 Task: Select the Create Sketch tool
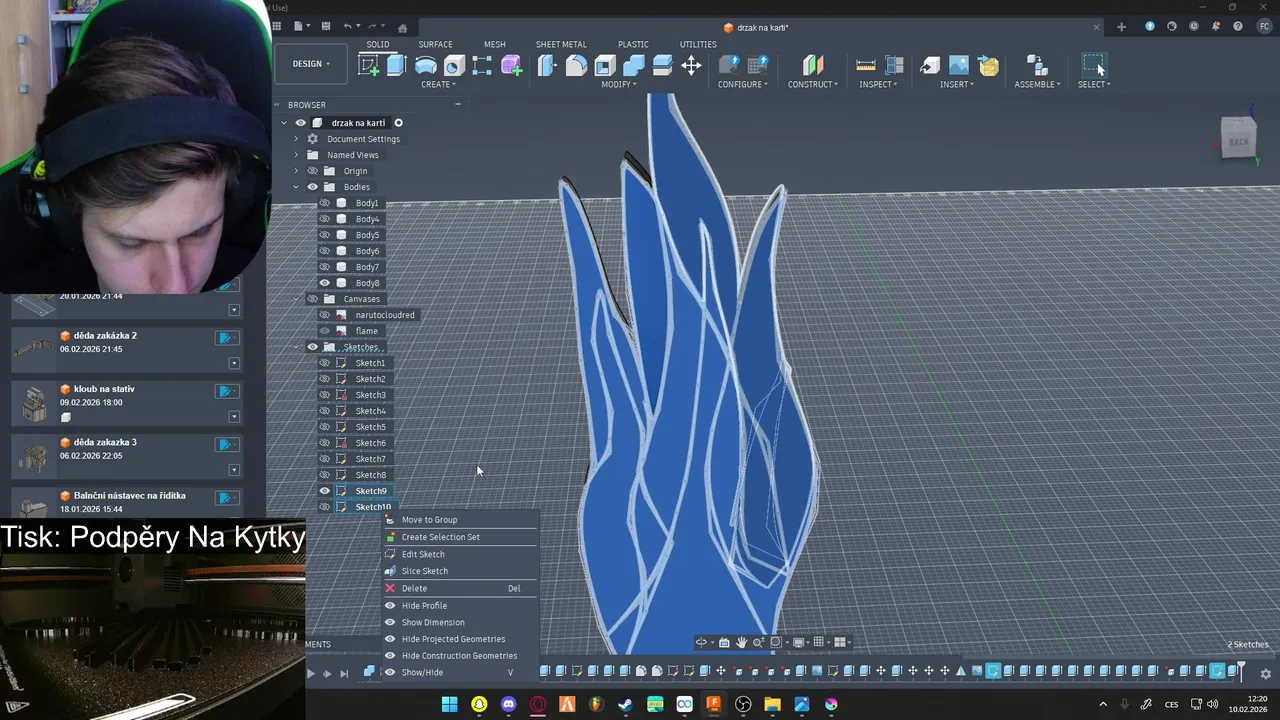369,66
